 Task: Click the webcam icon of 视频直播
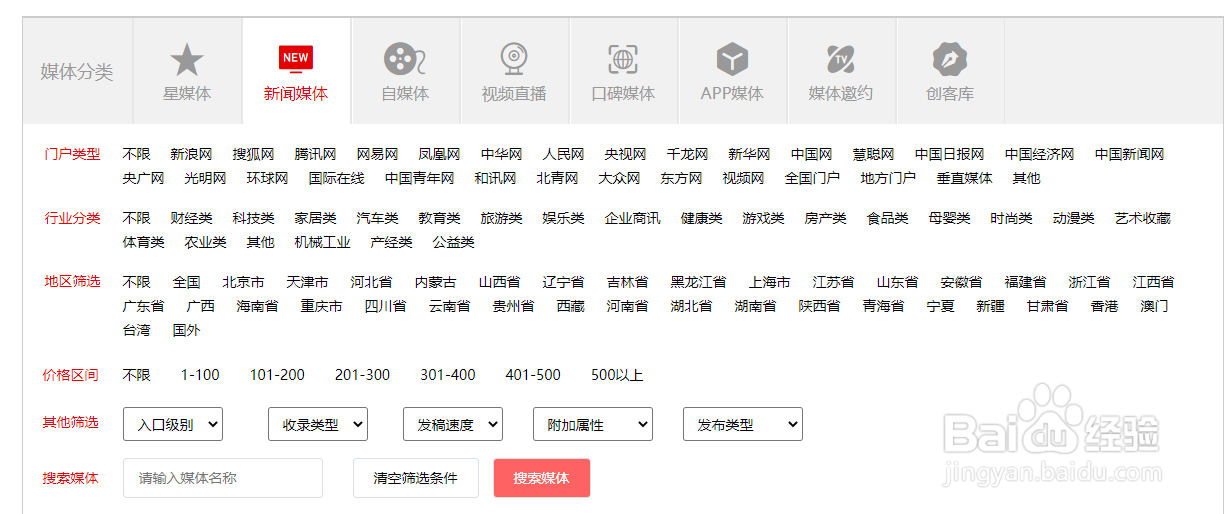pyautogui.click(x=514, y=59)
